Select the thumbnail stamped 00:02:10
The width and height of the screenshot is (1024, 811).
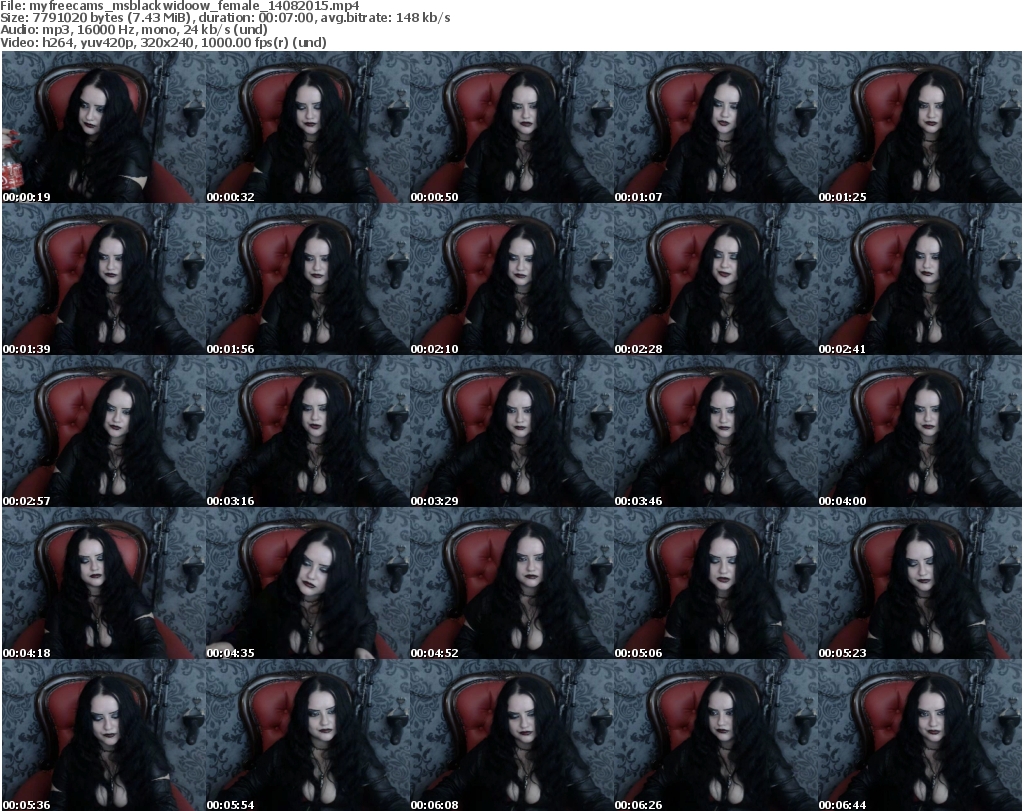click(x=511, y=279)
